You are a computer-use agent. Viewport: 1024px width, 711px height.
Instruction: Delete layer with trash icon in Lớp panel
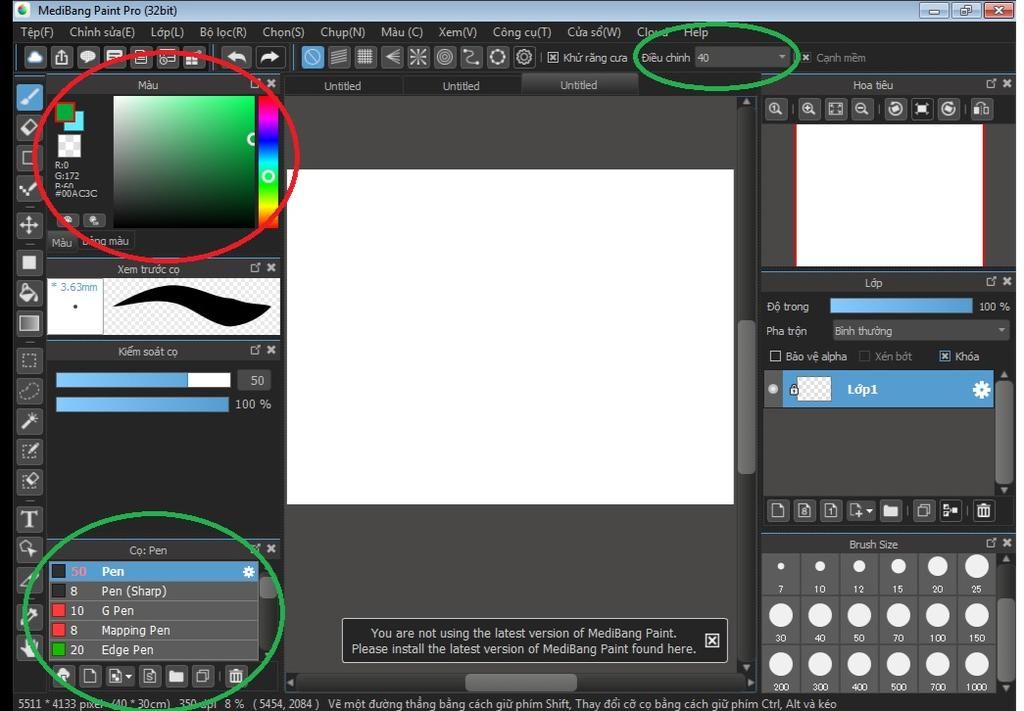click(984, 511)
